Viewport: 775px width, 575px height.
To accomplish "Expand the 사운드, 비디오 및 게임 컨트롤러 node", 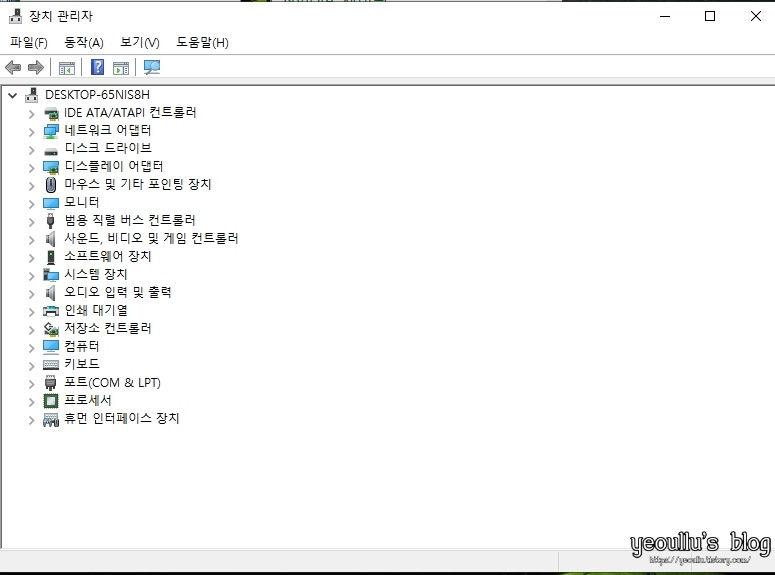I will click(x=32, y=240).
